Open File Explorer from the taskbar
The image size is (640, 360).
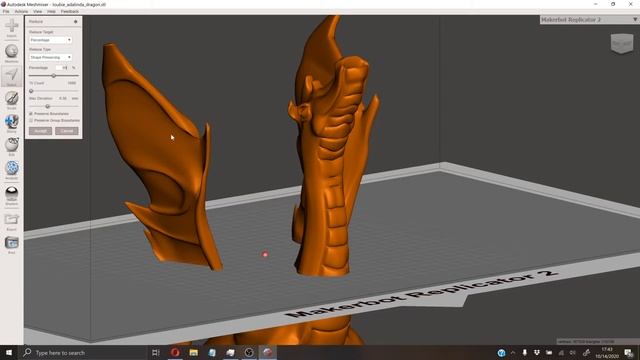point(193,352)
